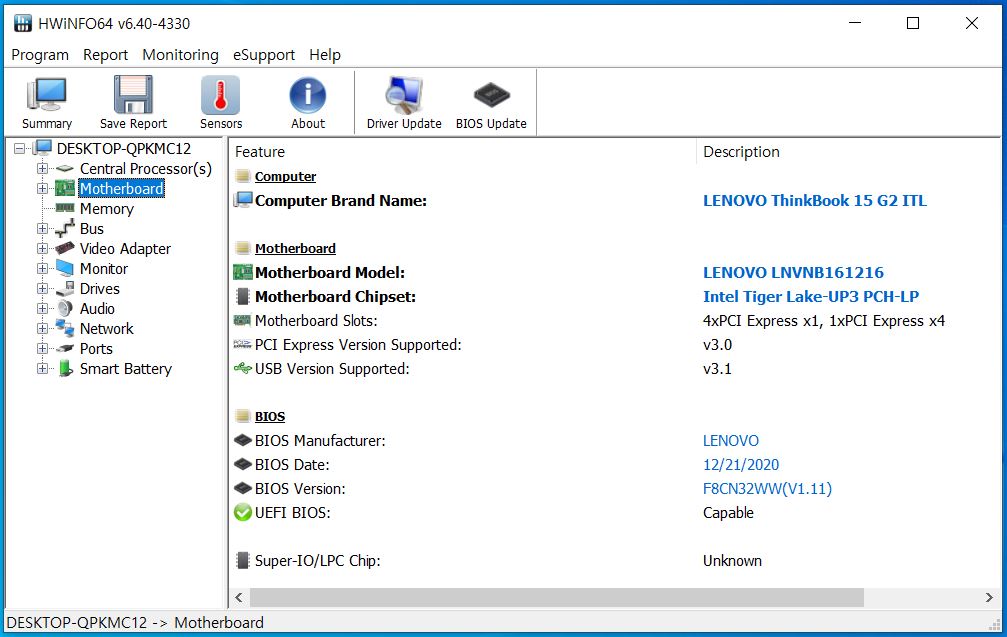Click the Ports connector icon
Viewport: 1007px width, 637px height.
65,349
